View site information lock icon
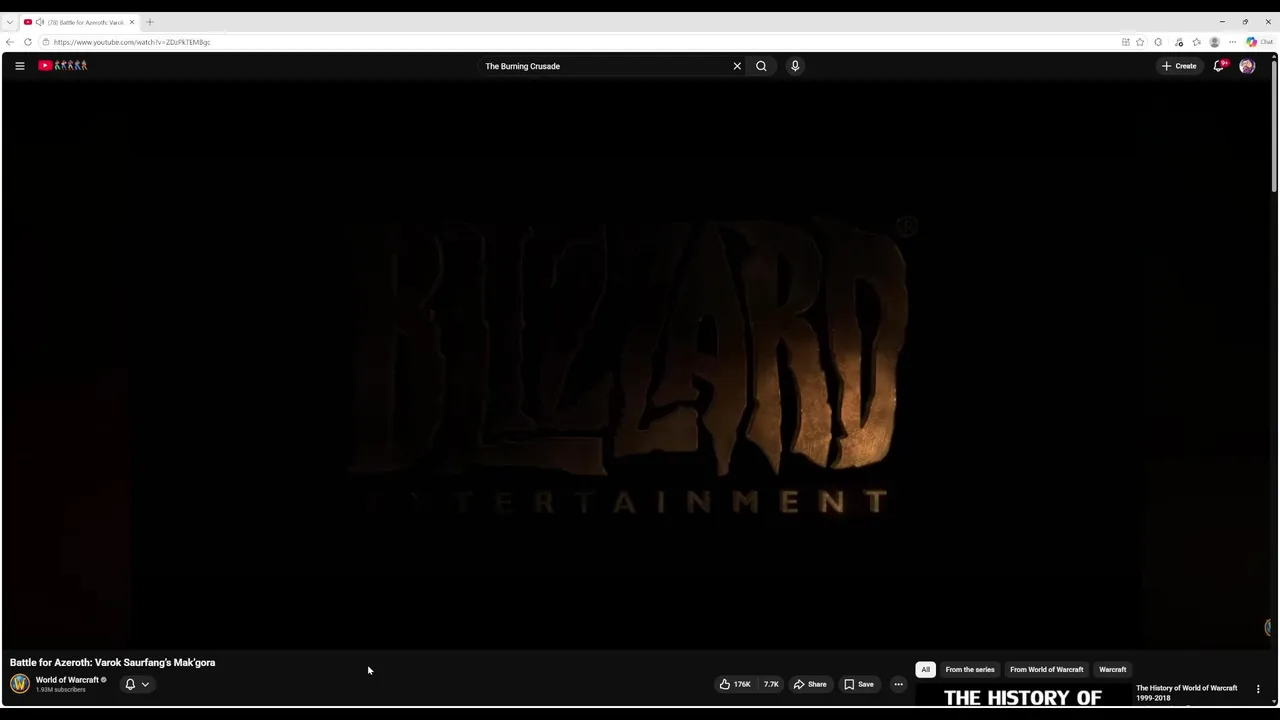 tap(45, 42)
